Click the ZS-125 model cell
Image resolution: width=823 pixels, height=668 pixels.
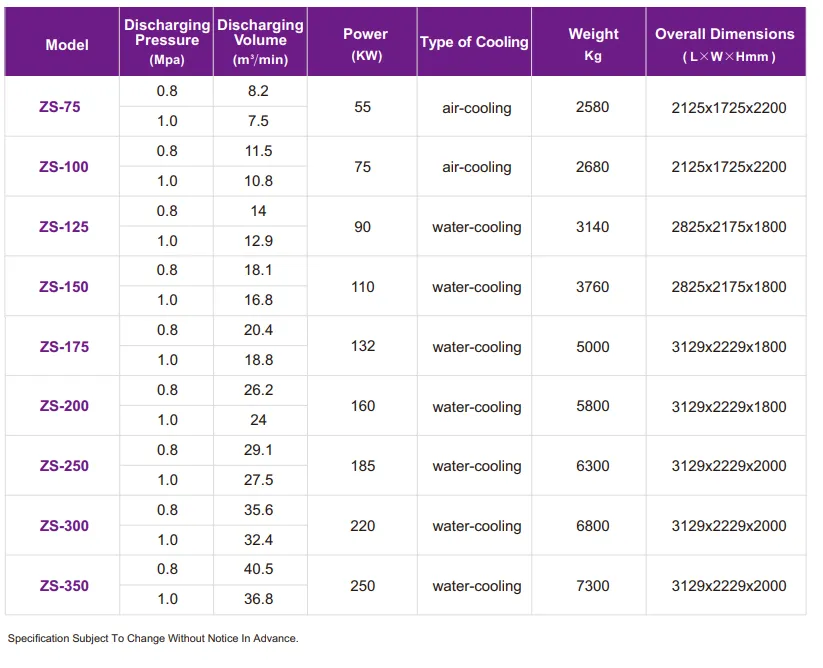point(64,227)
